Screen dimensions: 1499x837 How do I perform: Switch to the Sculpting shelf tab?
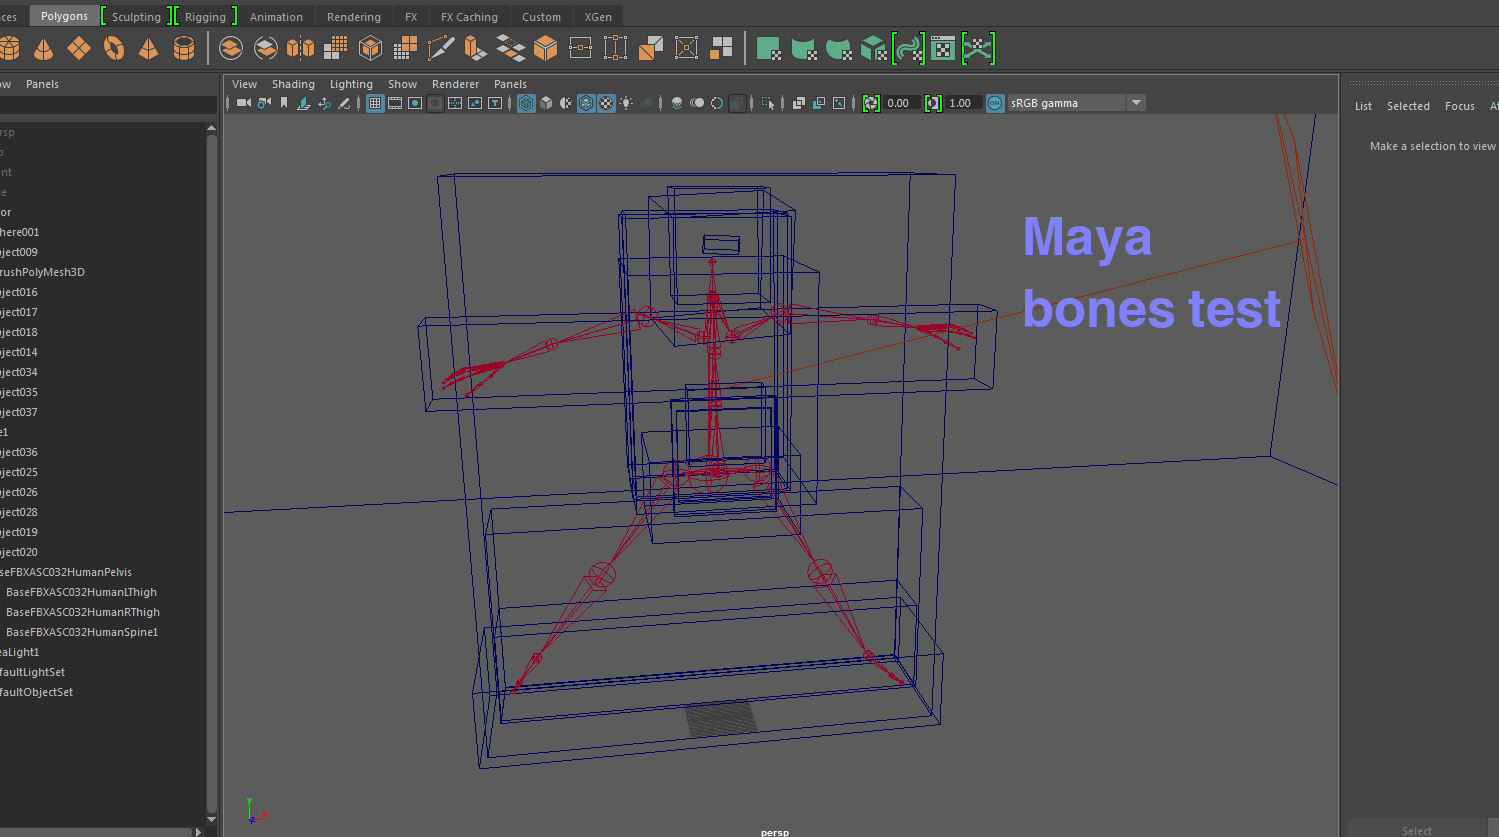point(136,17)
